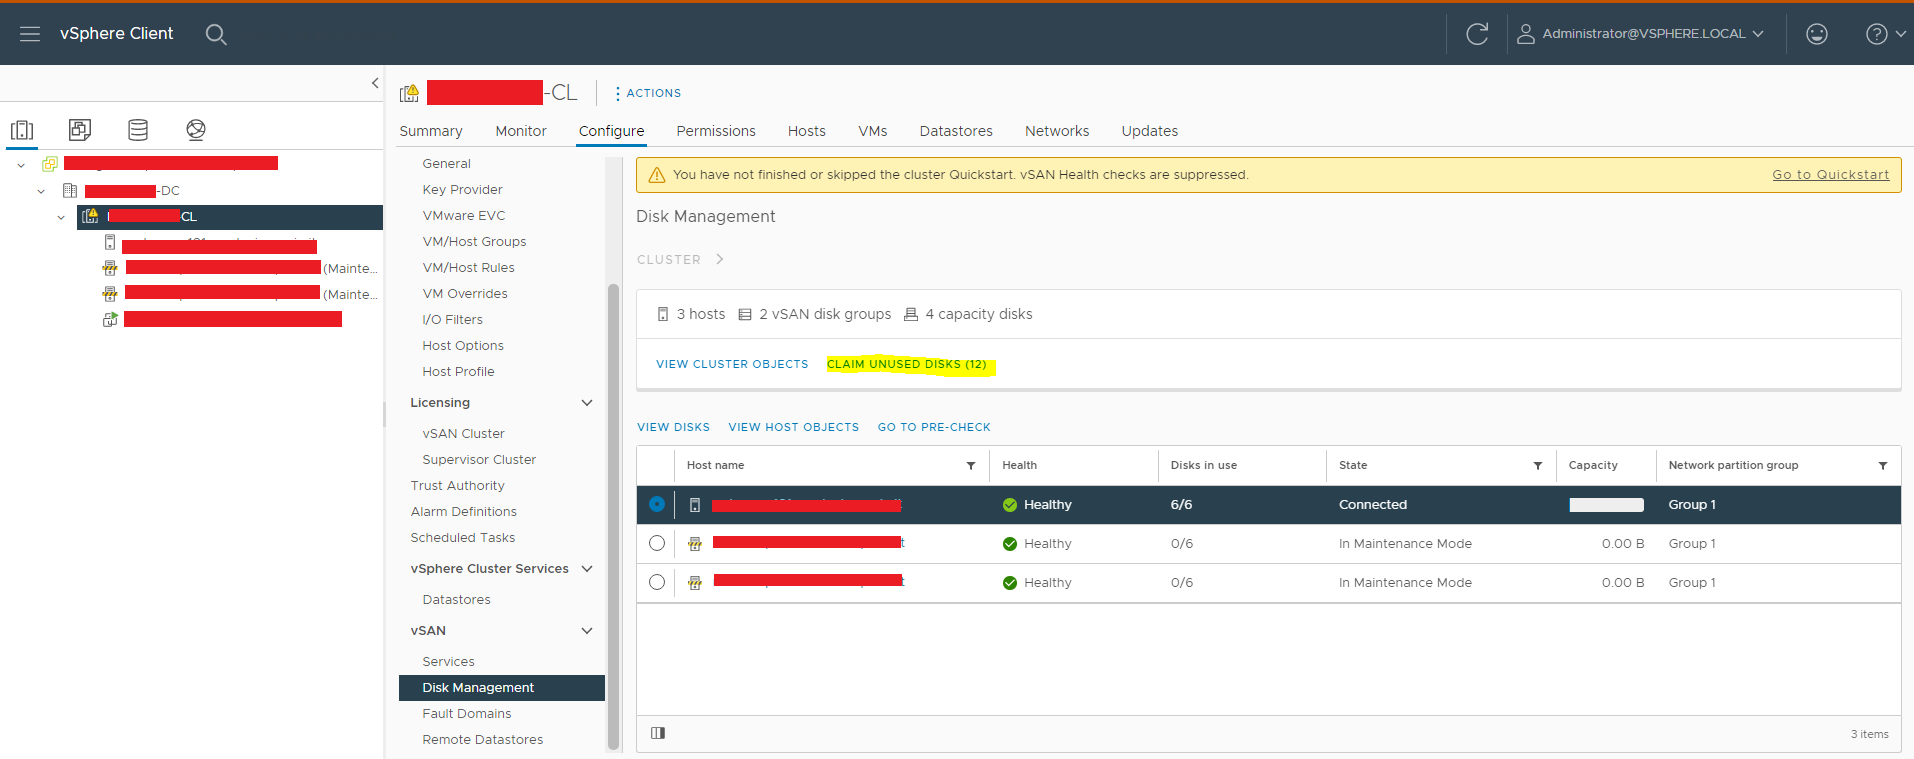Image resolution: width=1914 pixels, height=759 pixels.
Task: Sort by the Disks in use column header
Action: (x=1204, y=466)
